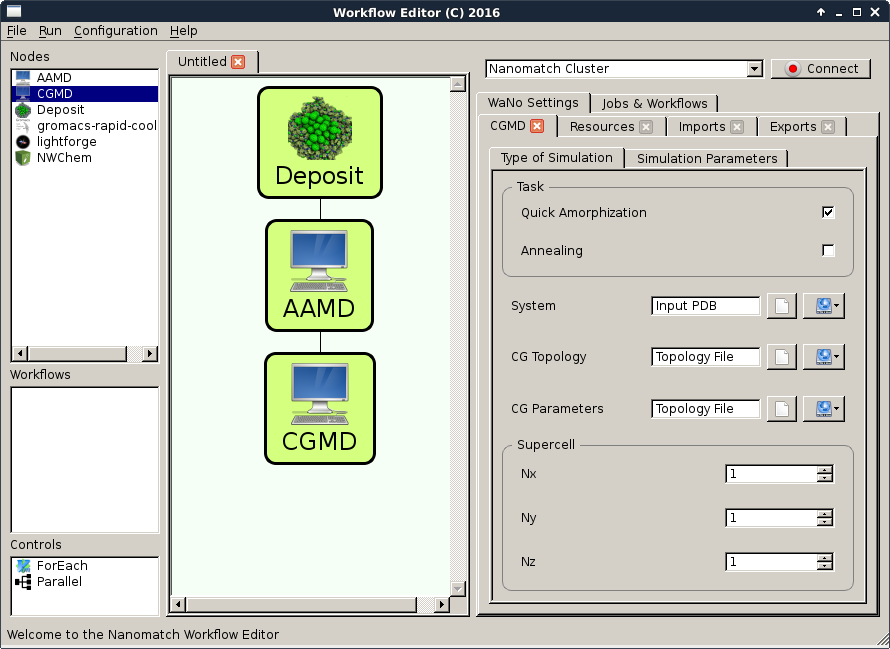
Task: Open local file browser for System input
Action: click(781, 306)
